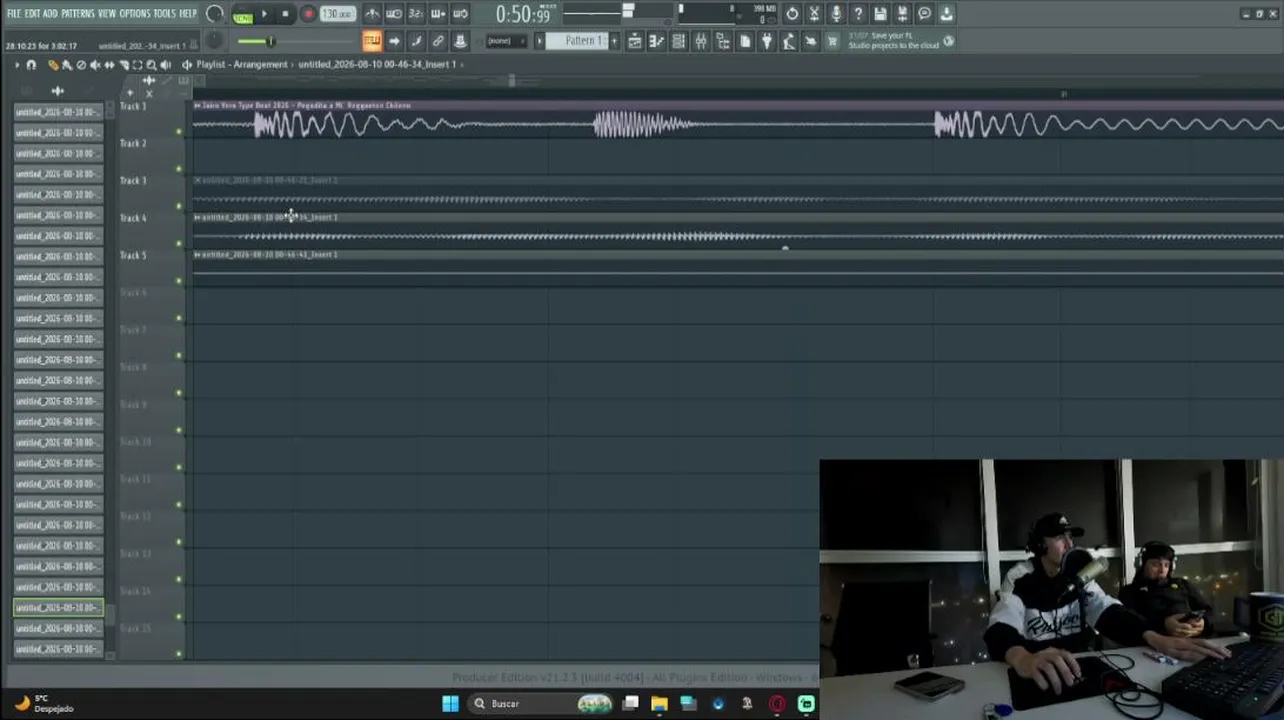Screen dimensions: 1284x720
Task: Open the Playlist view from the toolbar
Action: (634, 41)
